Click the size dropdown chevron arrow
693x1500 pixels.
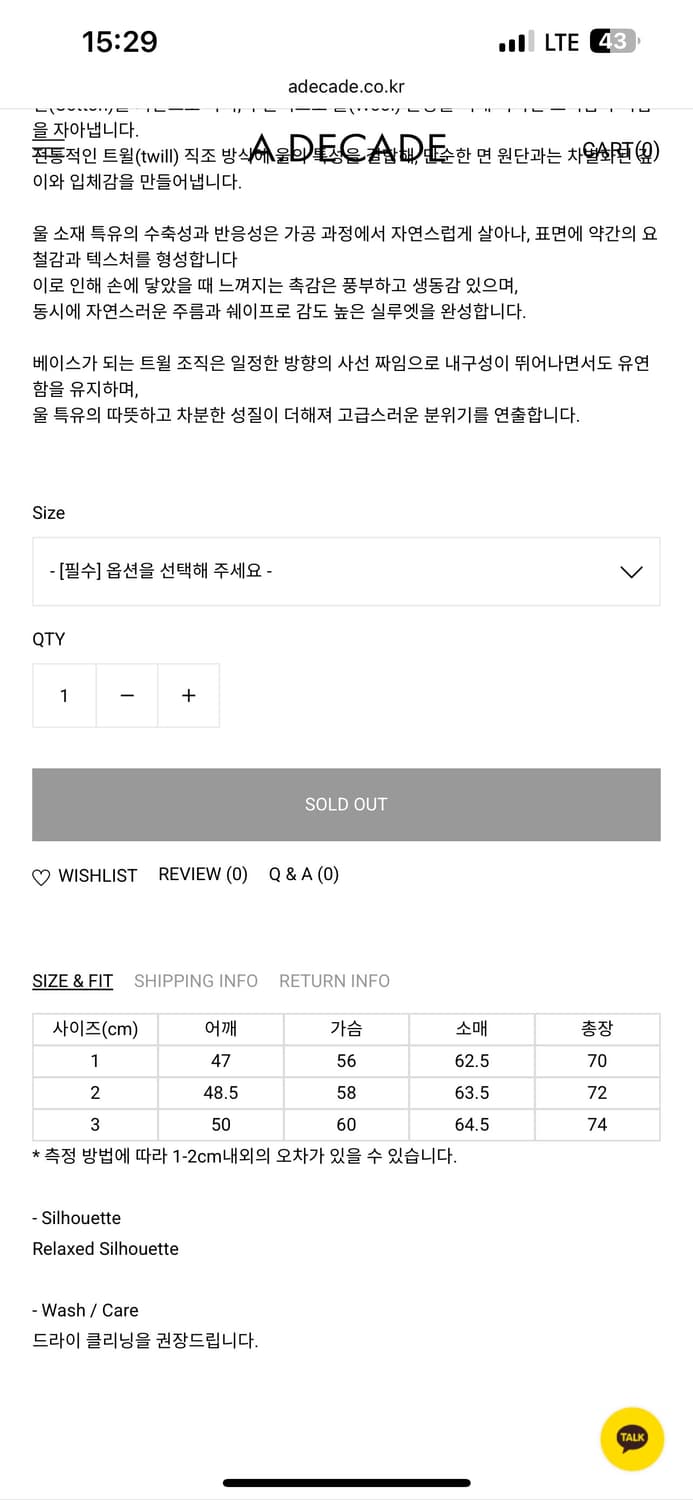click(631, 571)
